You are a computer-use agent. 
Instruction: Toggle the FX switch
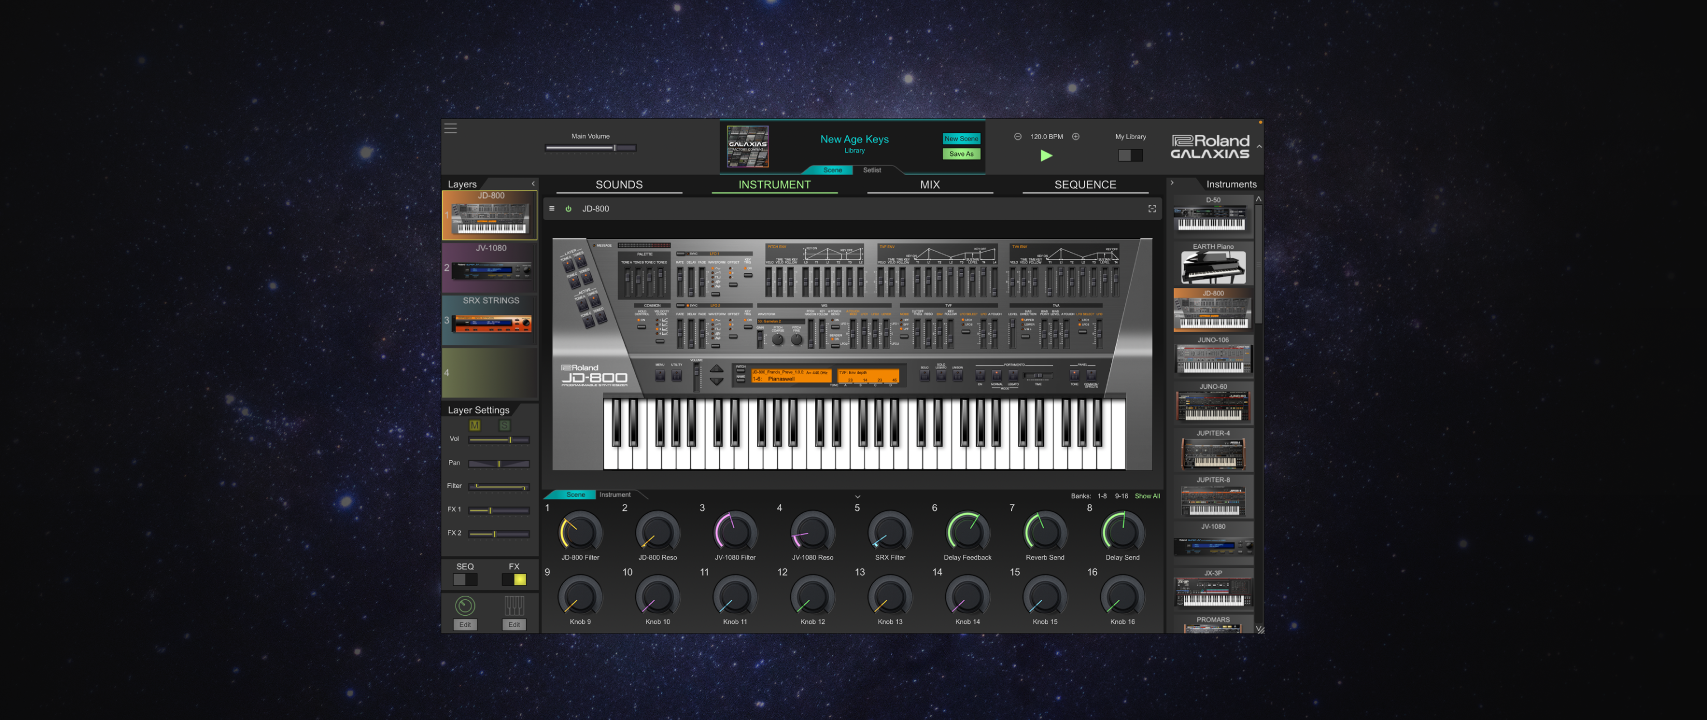pyautogui.click(x=514, y=579)
